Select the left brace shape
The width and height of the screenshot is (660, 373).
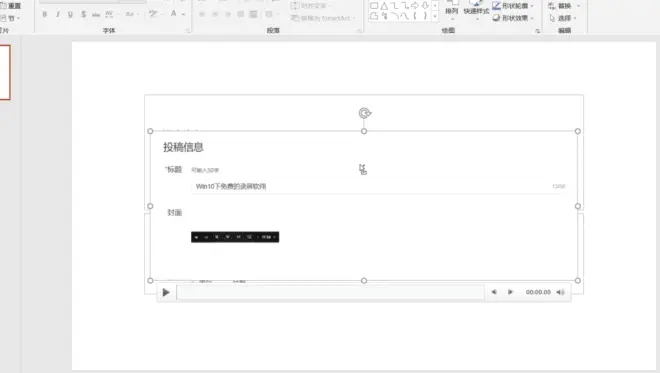(x=415, y=16)
